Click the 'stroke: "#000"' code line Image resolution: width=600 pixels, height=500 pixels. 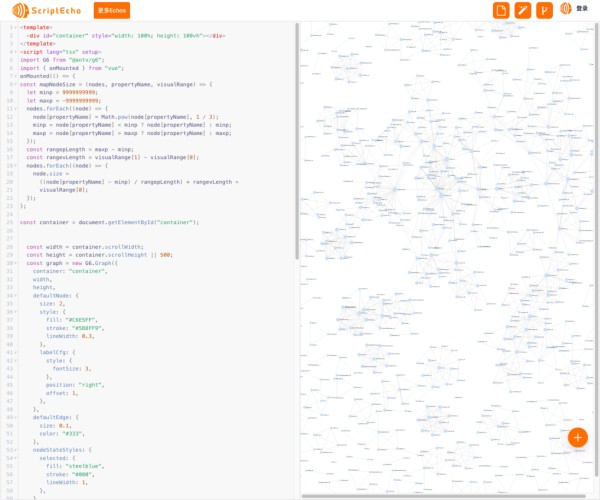click(x=70, y=474)
